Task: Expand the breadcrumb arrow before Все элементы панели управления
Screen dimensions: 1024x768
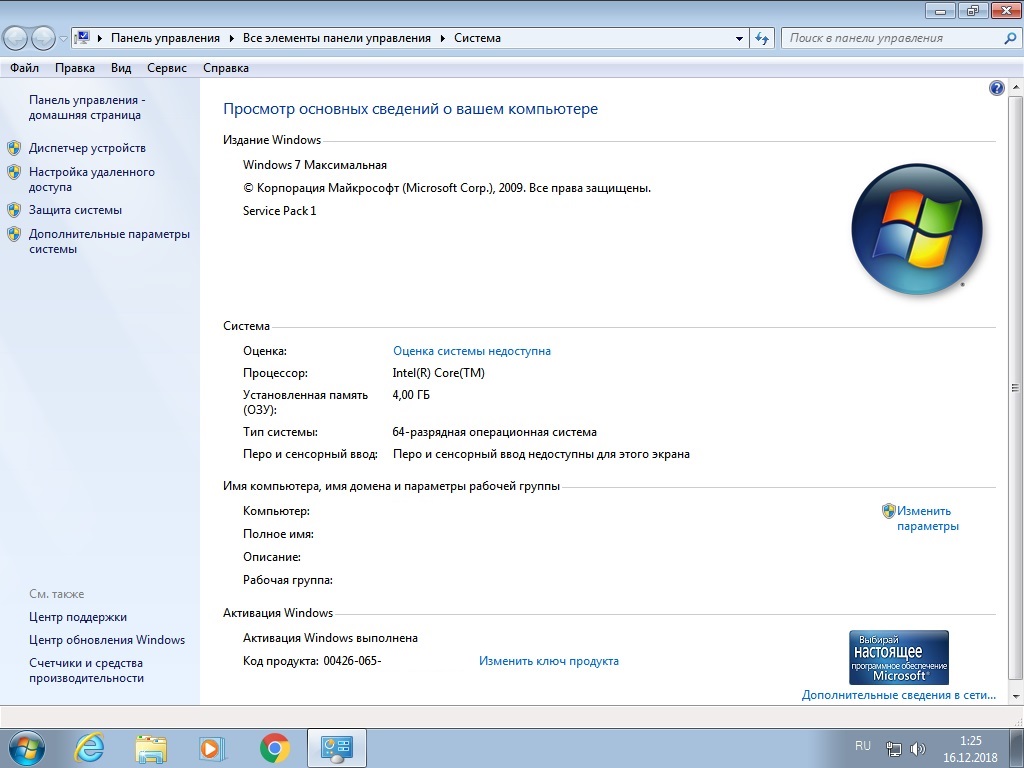Action: click(x=232, y=38)
